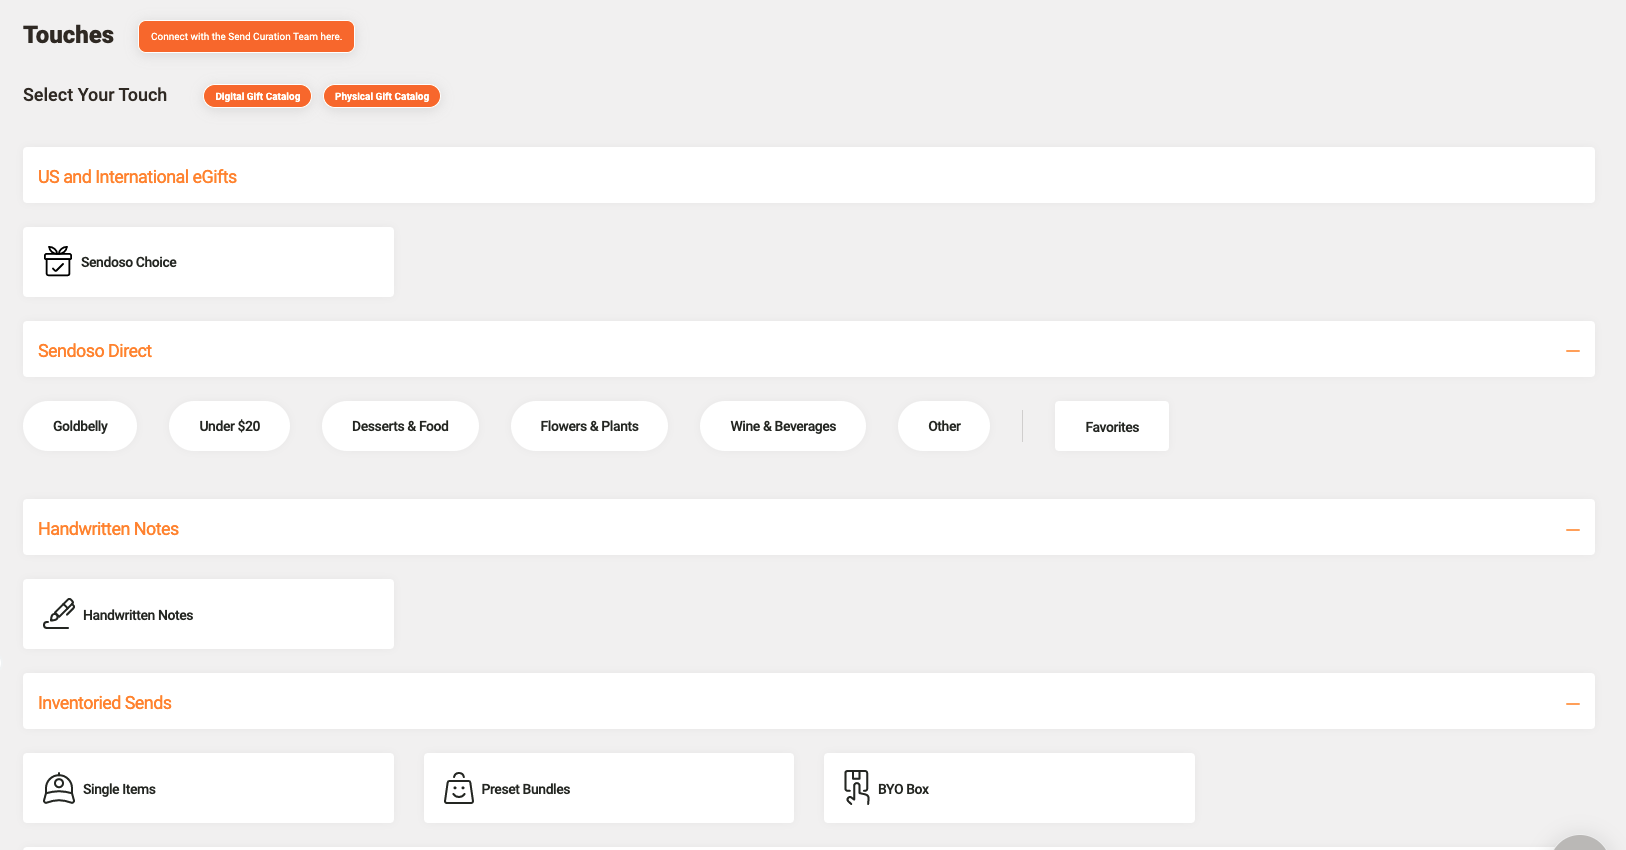Open the Physical Gift Catalog
This screenshot has height=850, width=1626.
[x=382, y=96]
